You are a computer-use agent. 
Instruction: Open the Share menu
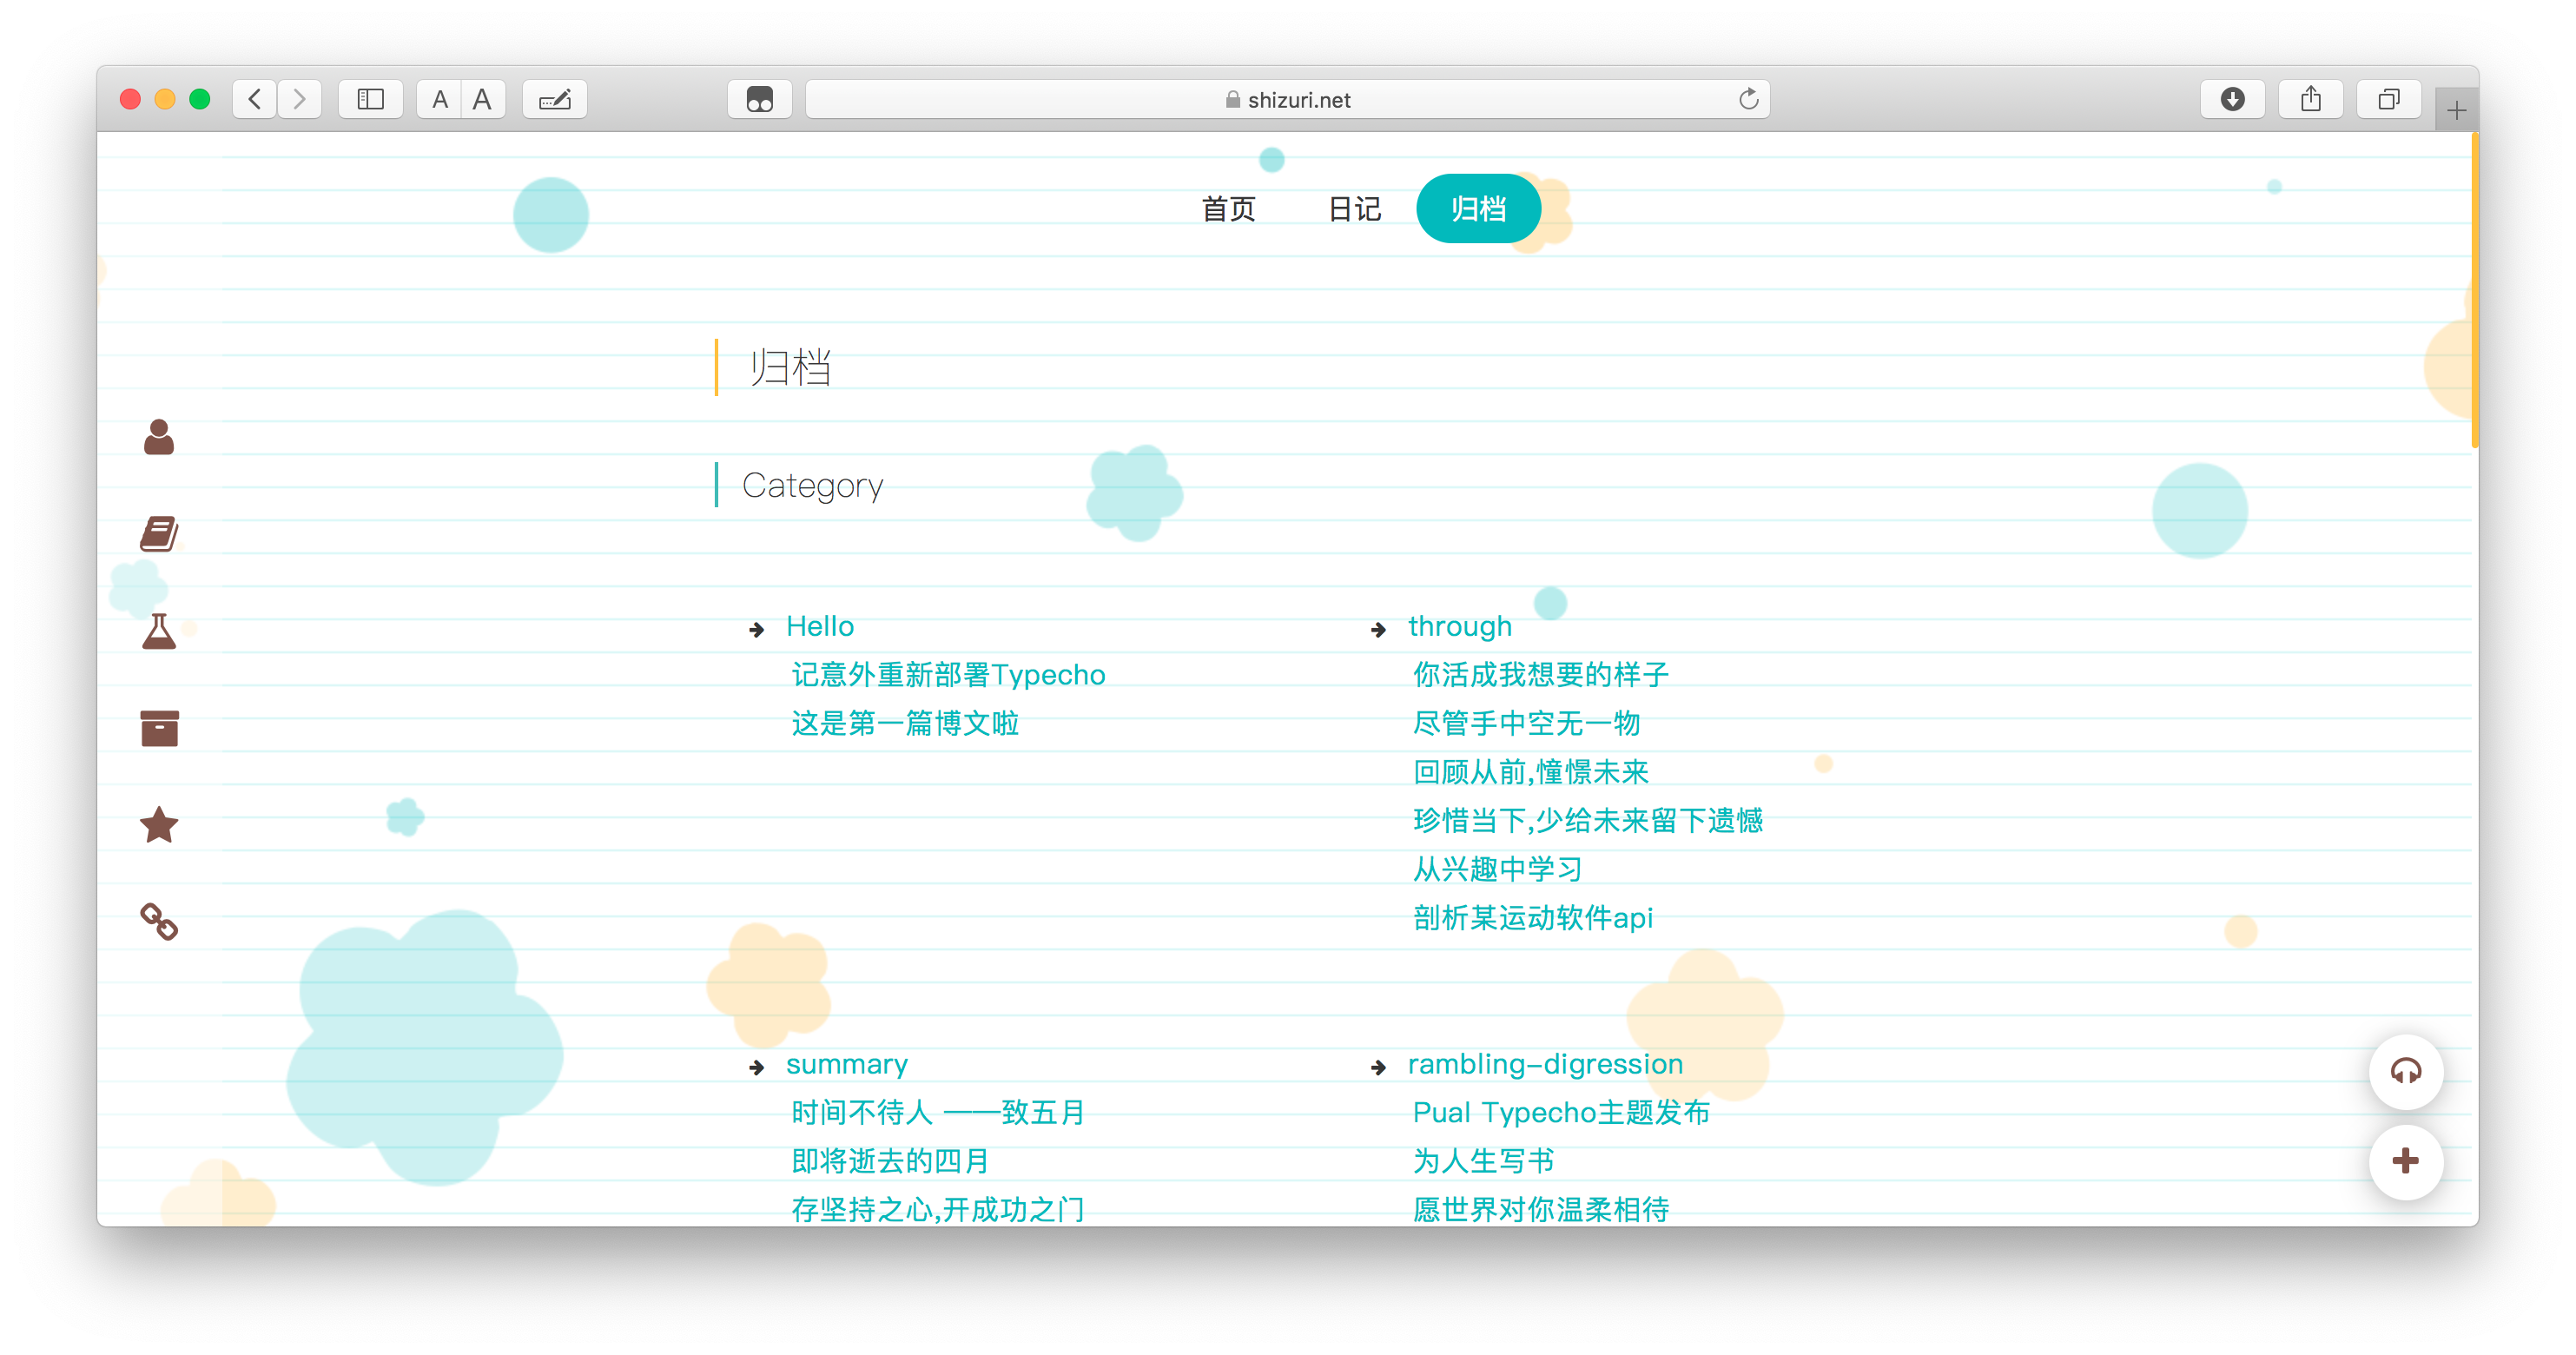click(2310, 99)
